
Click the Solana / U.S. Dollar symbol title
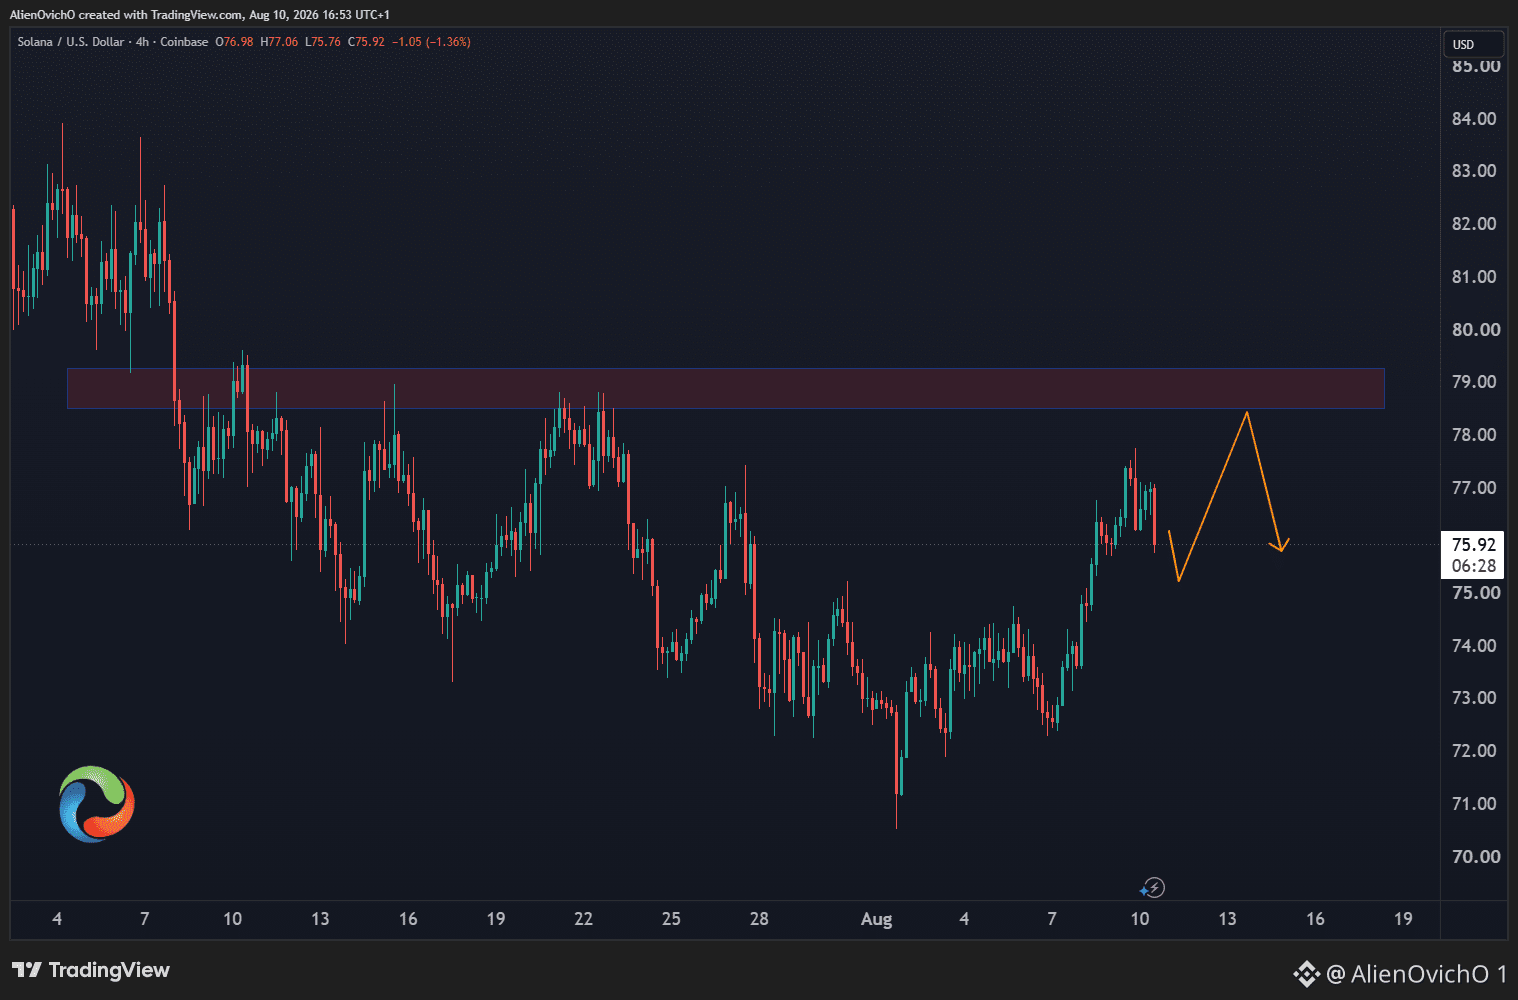coord(71,42)
